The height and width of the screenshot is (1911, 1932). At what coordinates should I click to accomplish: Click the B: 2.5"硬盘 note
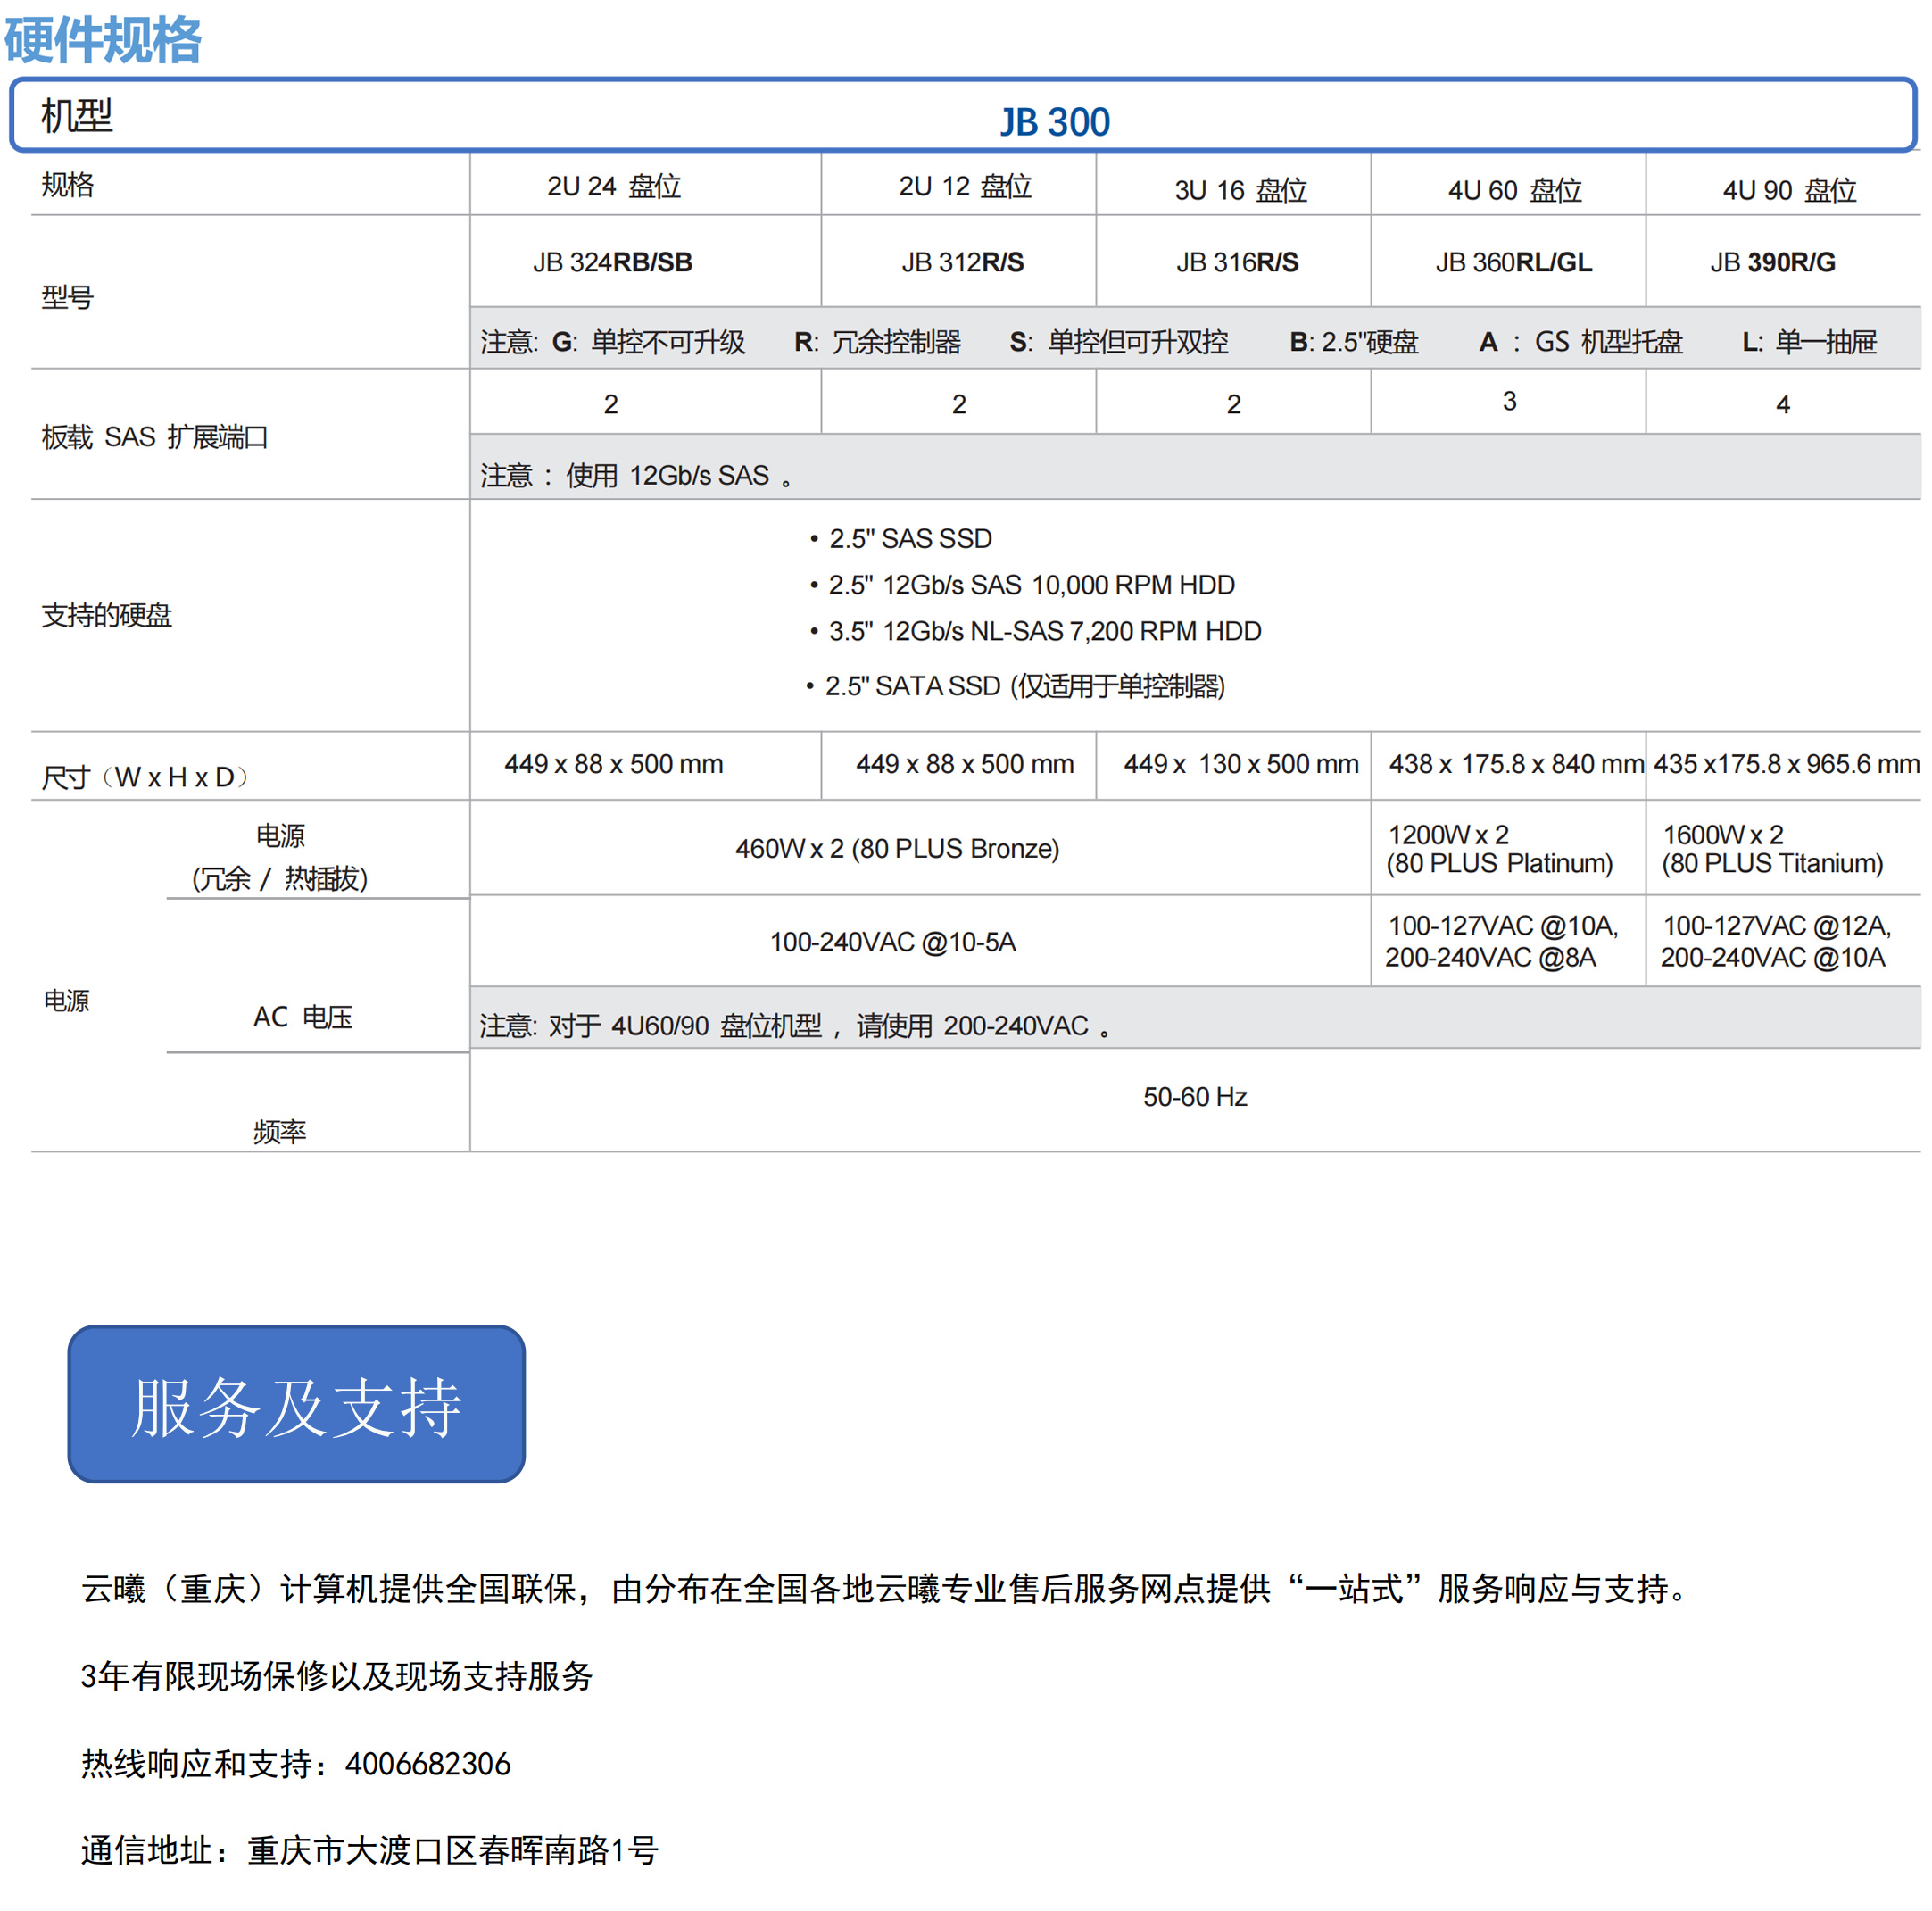click(x=1354, y=342)
